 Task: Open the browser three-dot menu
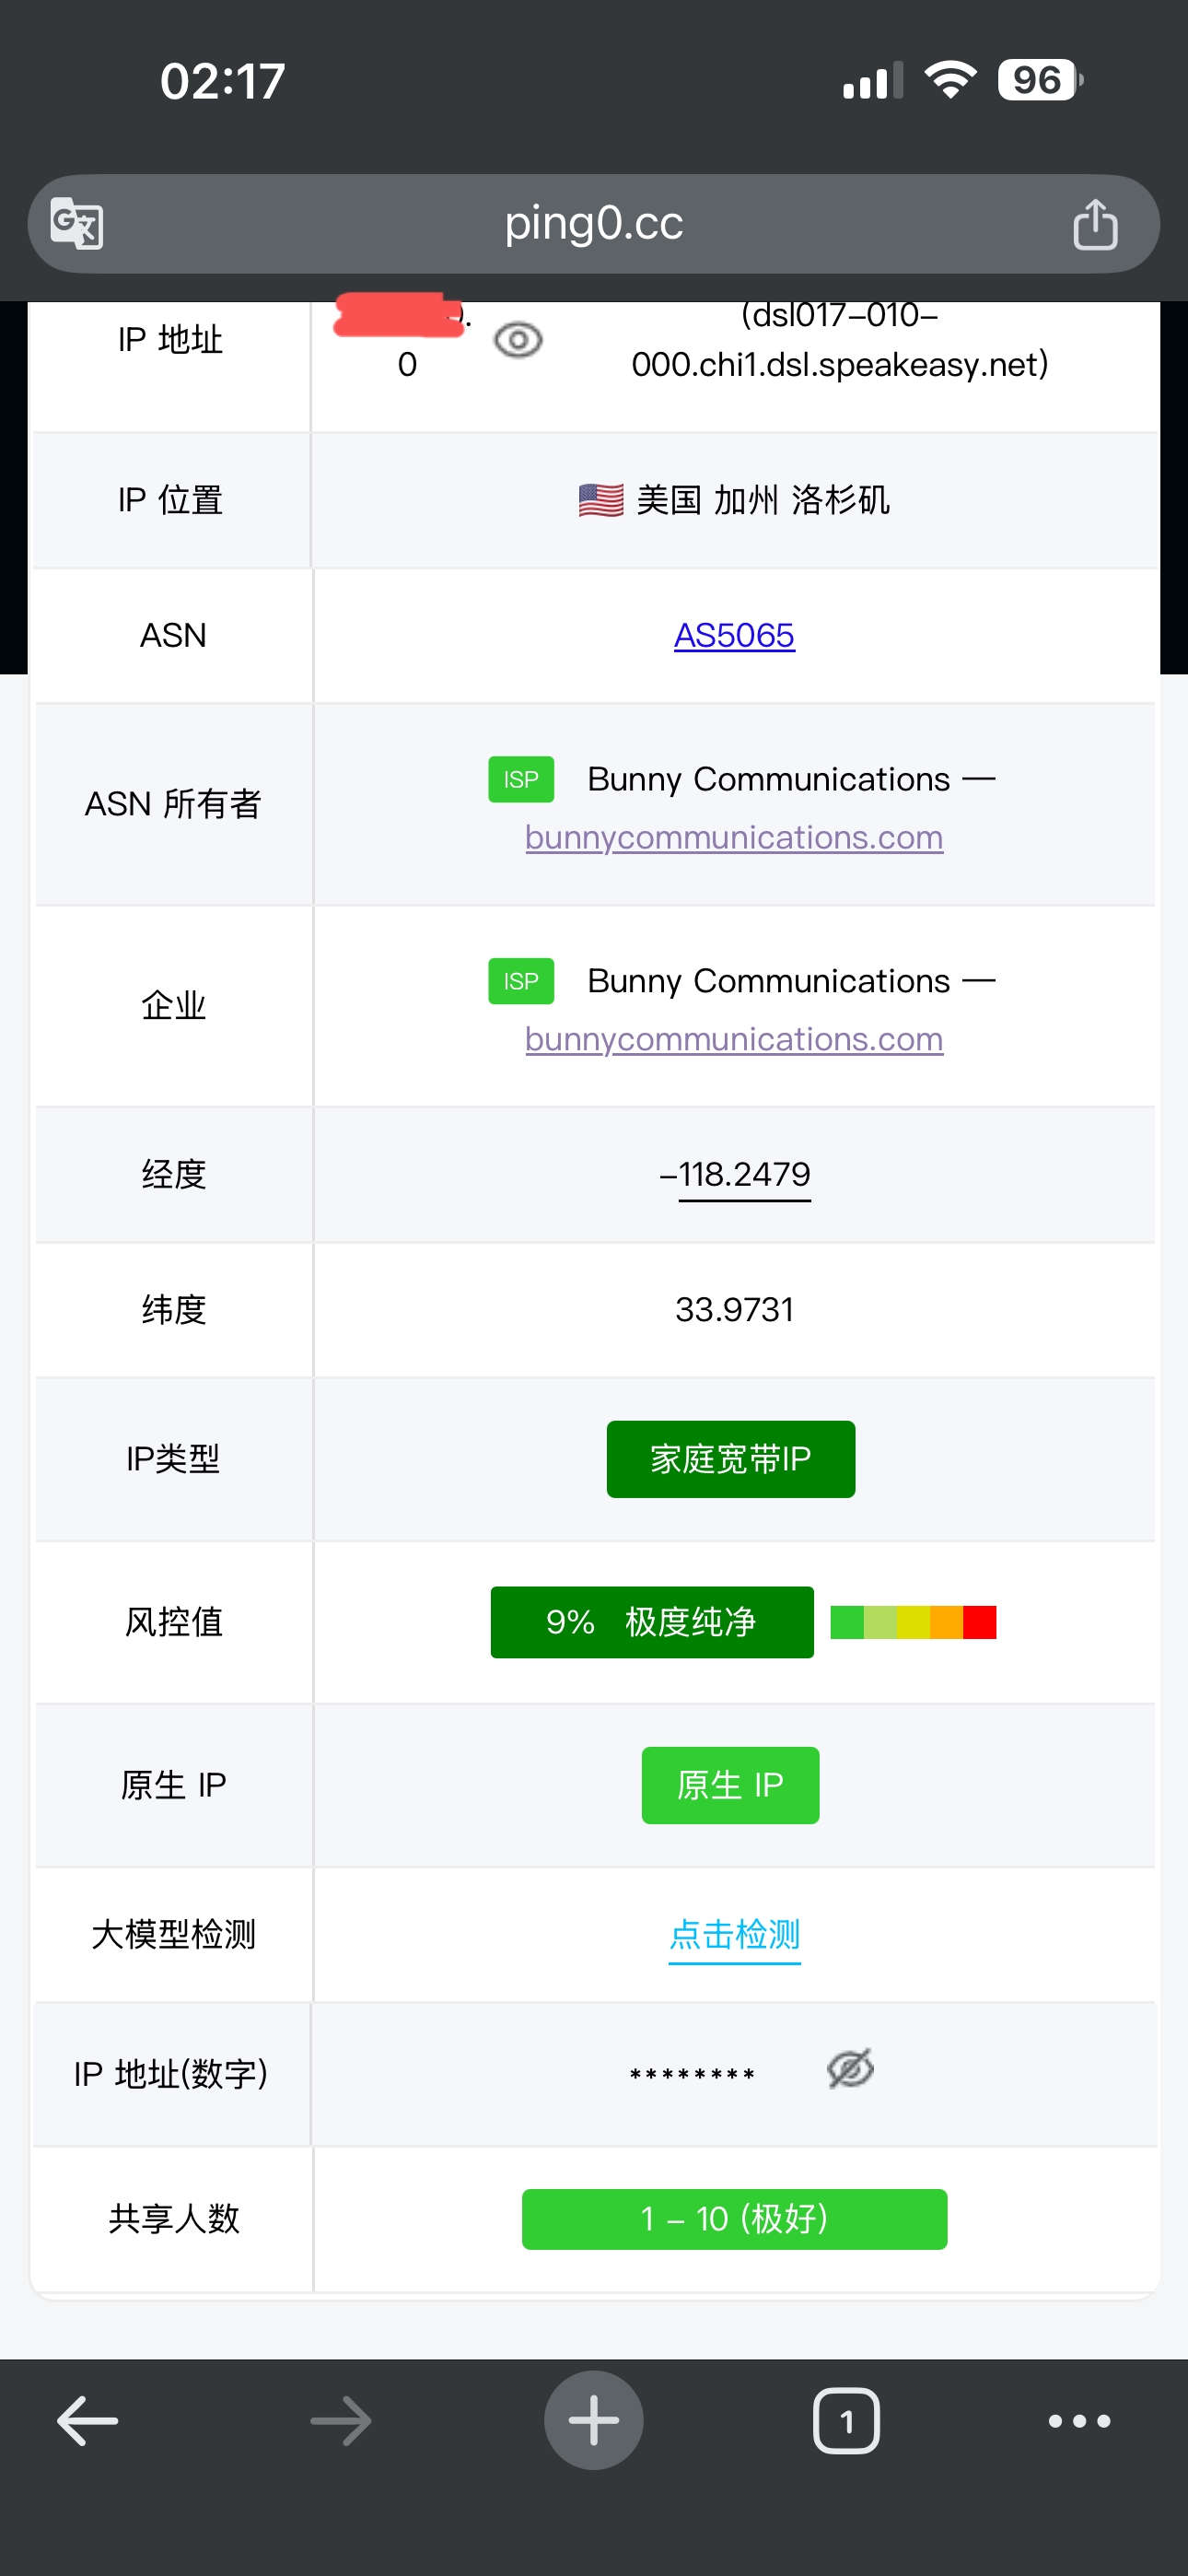click(x=1080, y=2421)
